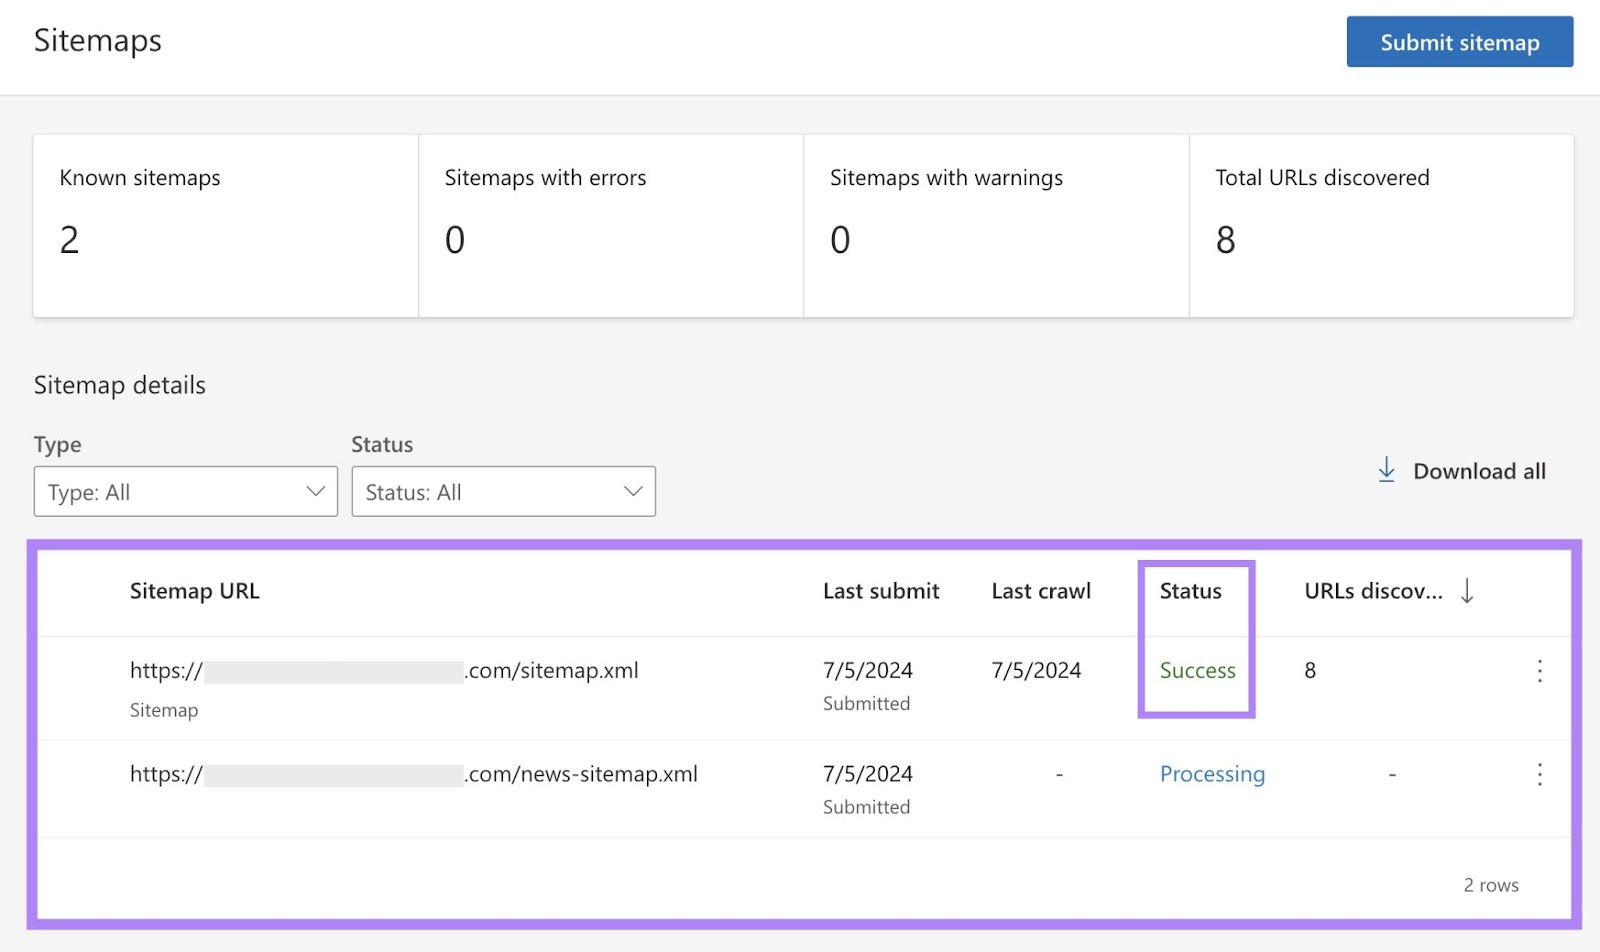The image size is (1600, 952).
Task: Click the Total URLs discovered card
Action: coord(1382,225)
